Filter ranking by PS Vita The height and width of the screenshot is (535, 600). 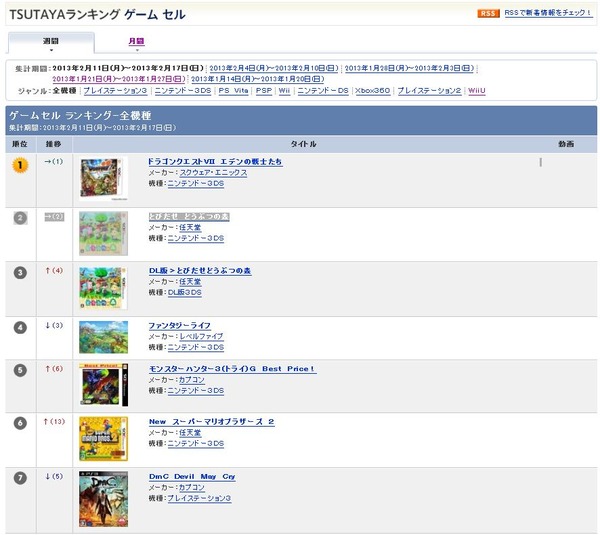pyautogui.click(x=233, y=91)
